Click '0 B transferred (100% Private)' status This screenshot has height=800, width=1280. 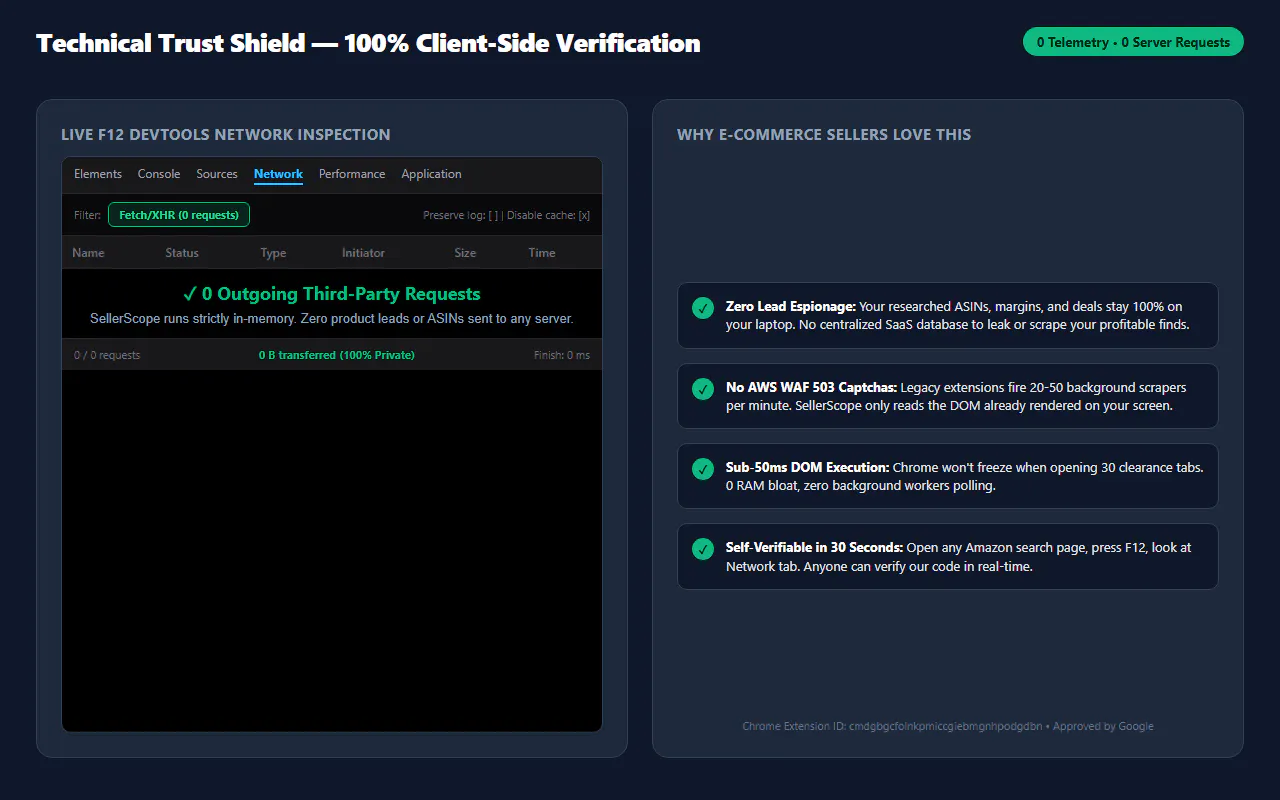[336, 355]
